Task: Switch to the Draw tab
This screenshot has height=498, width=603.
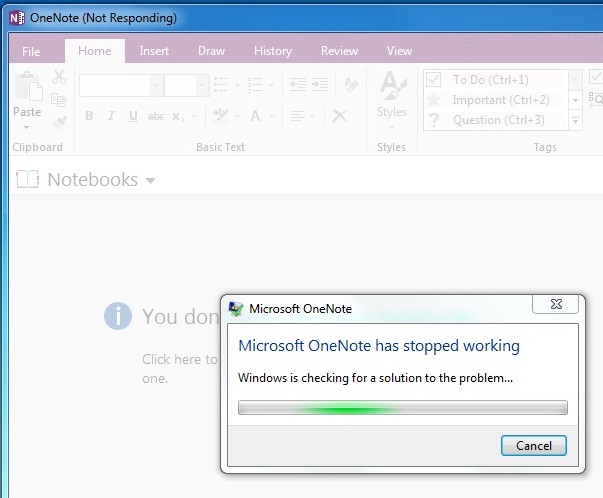Action: tap(212, 51)
